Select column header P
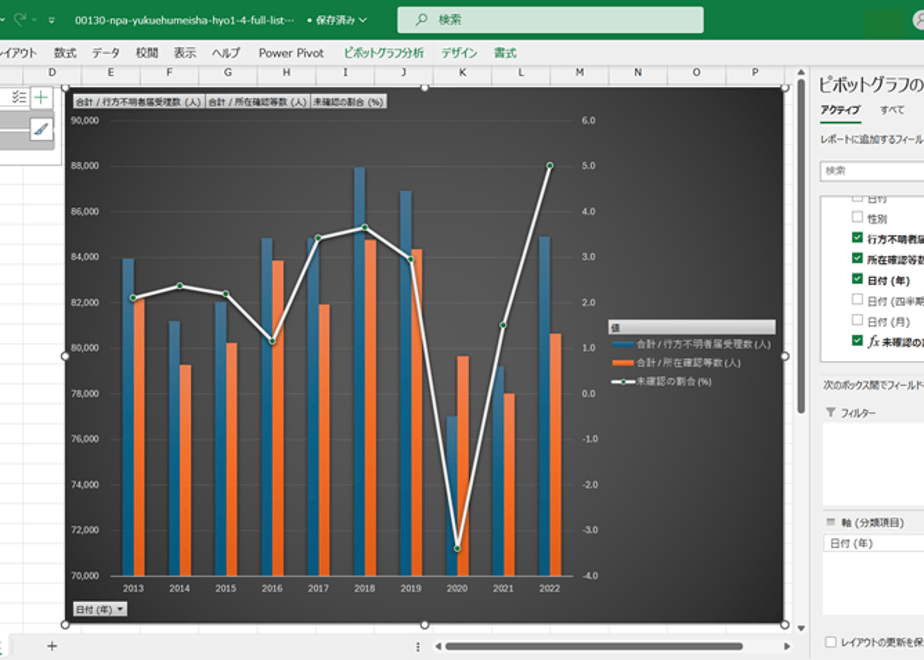 (x=755, y=72)
